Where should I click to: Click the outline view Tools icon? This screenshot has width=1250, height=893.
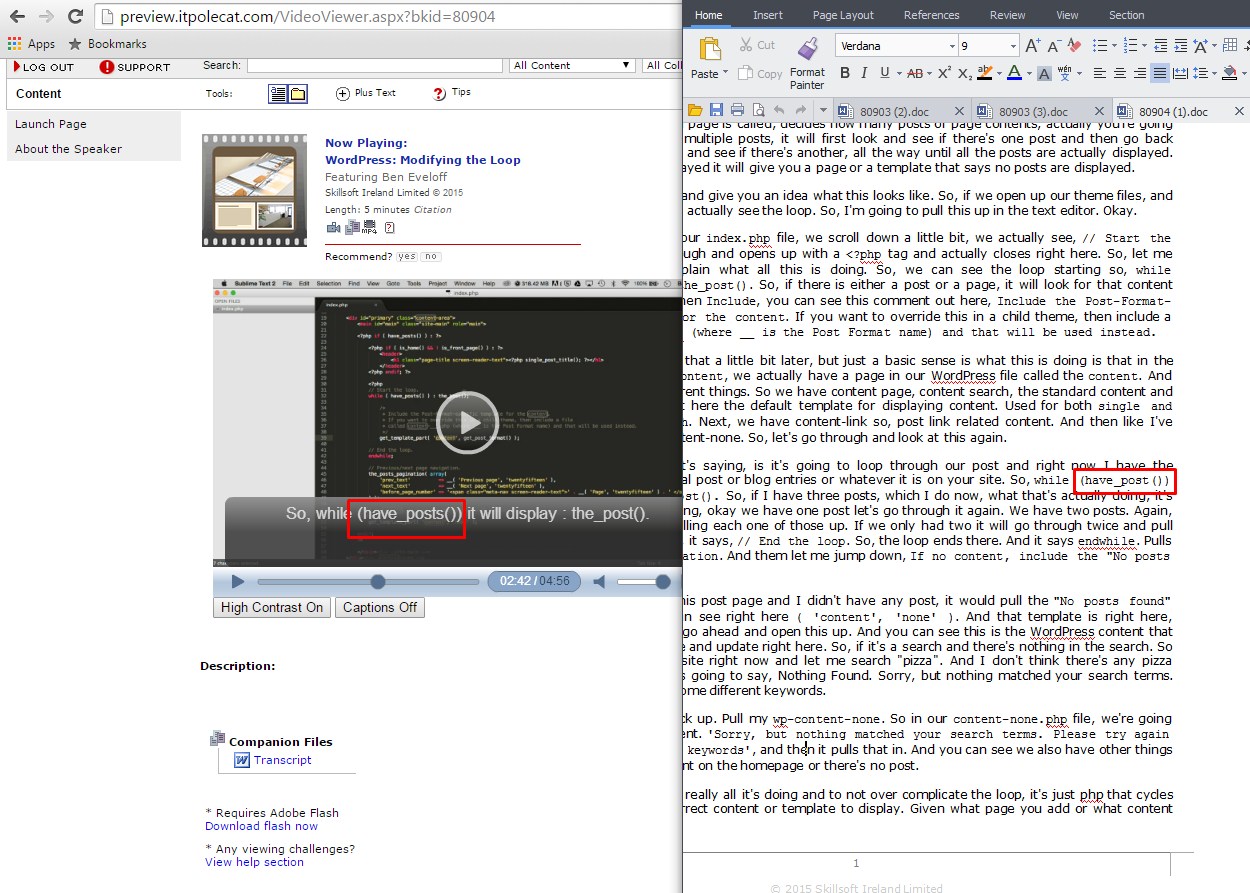point(279,94)
